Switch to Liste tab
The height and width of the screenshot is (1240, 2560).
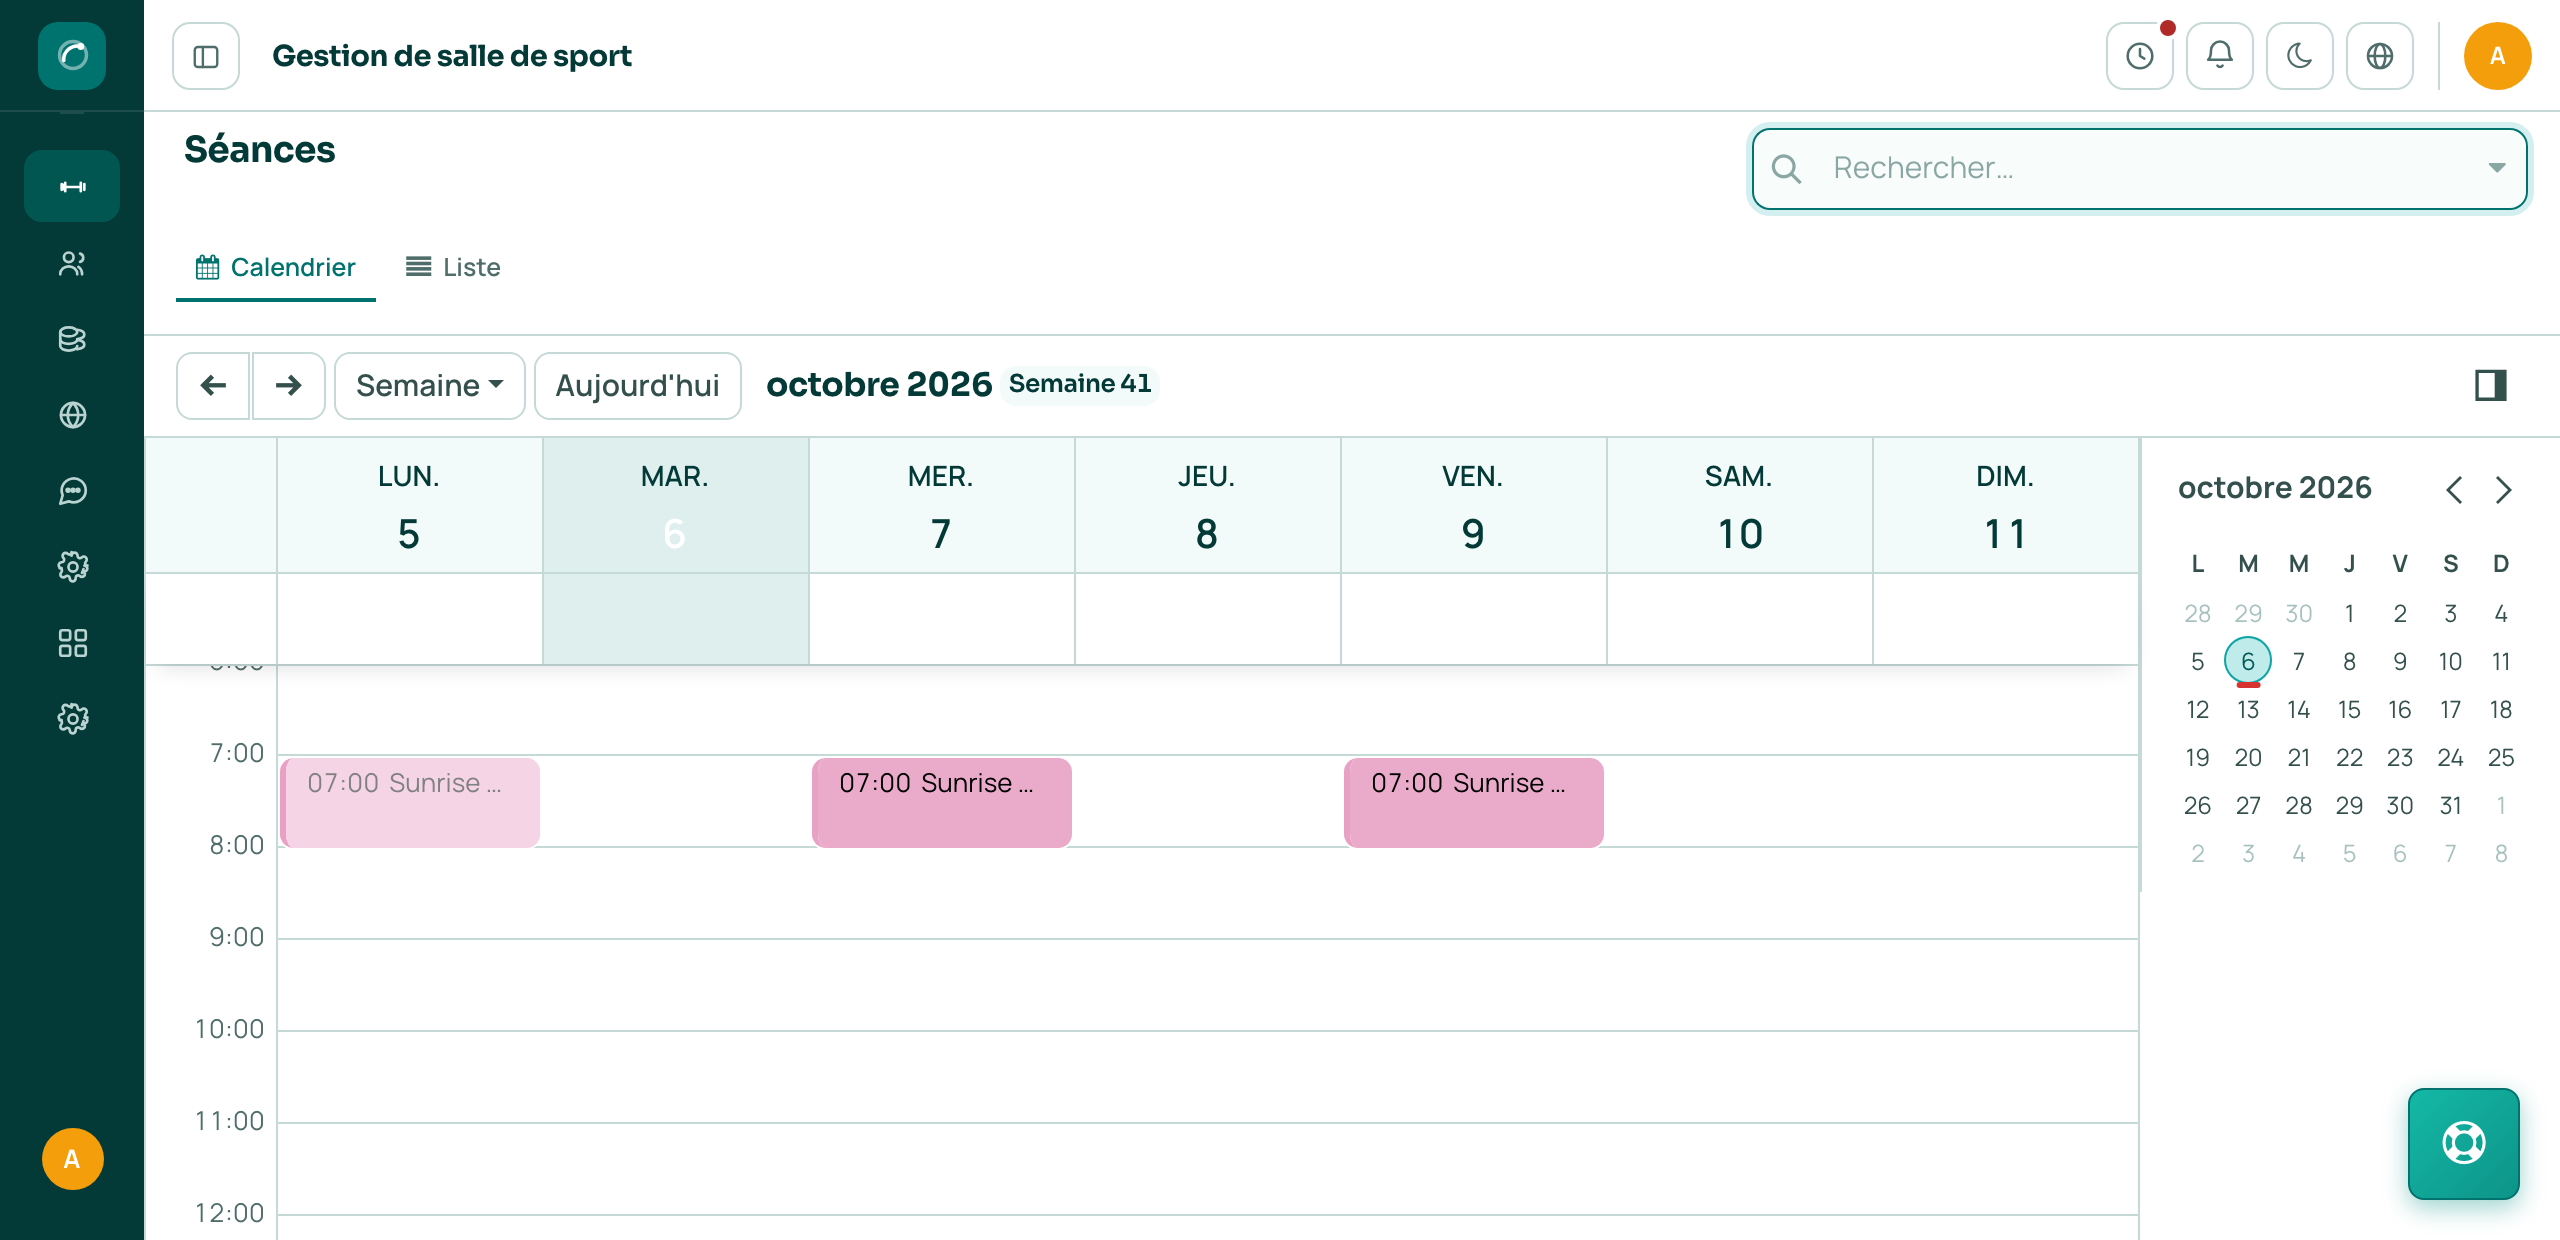click(x=453, y=267)
